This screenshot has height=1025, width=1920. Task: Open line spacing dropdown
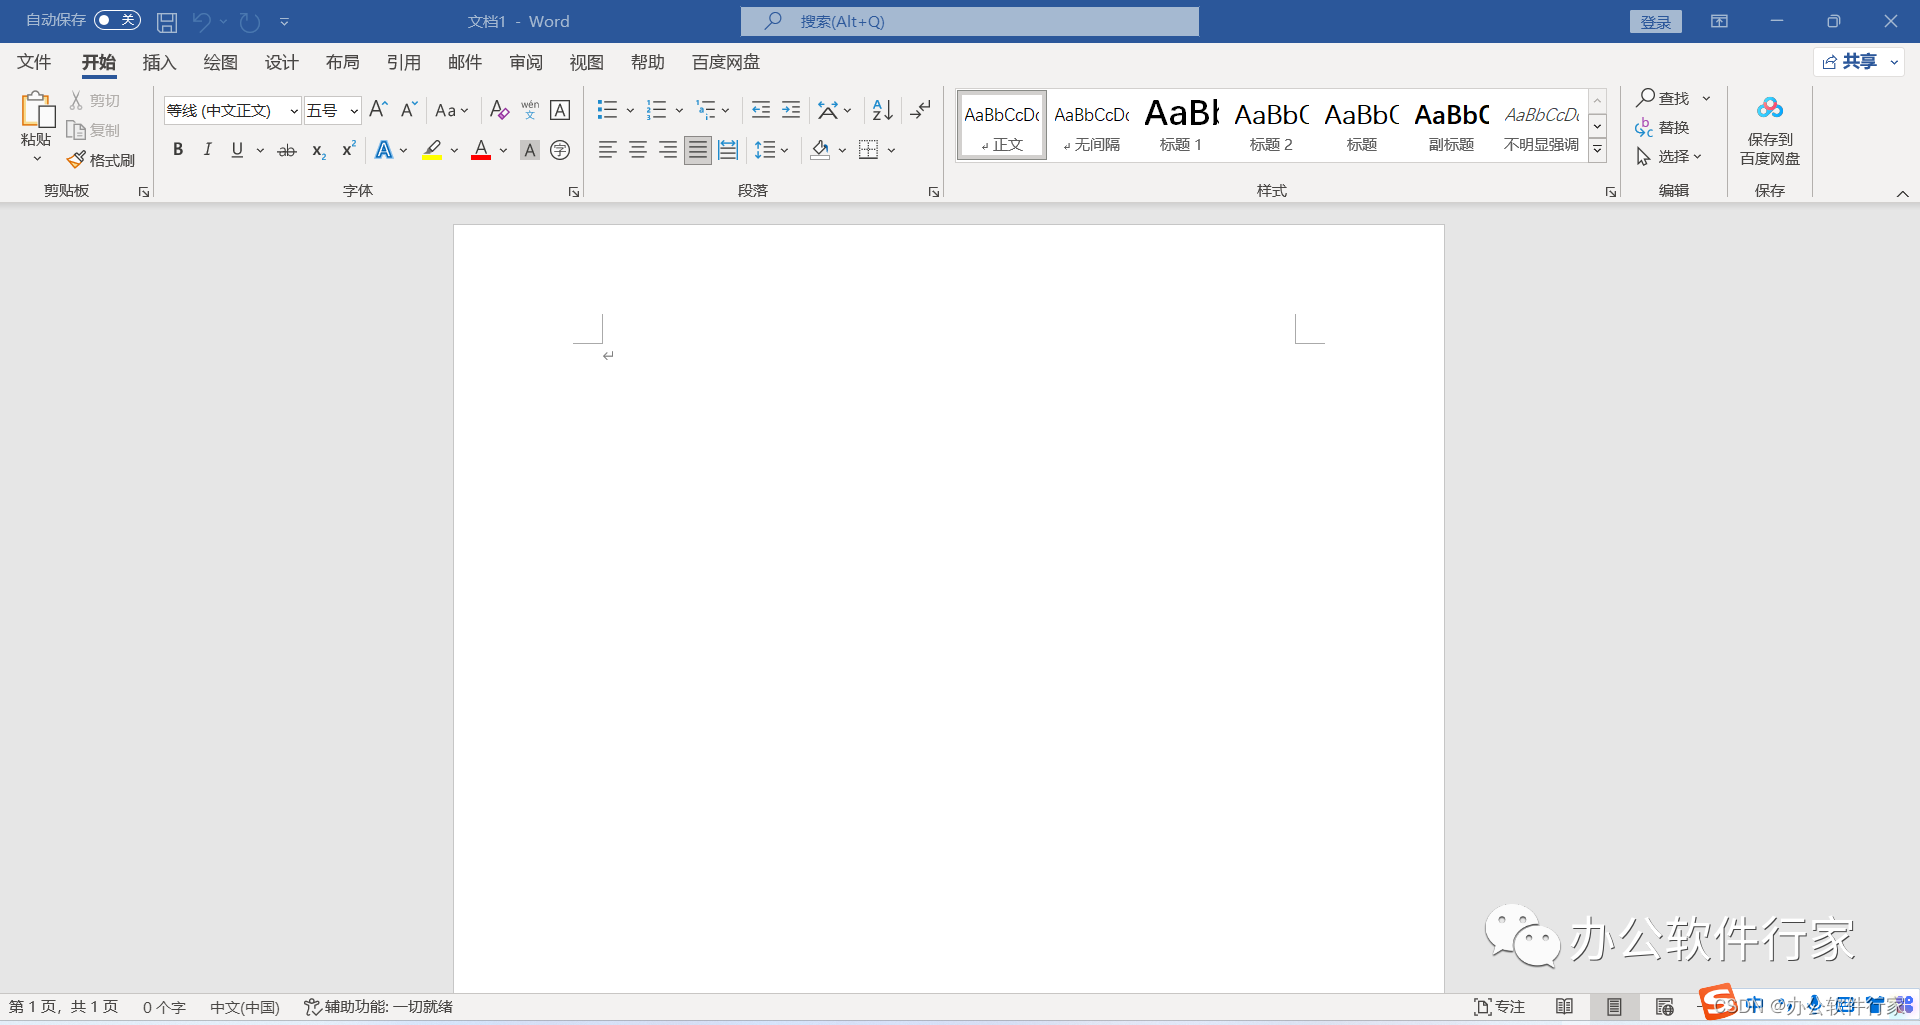[771, 150]
